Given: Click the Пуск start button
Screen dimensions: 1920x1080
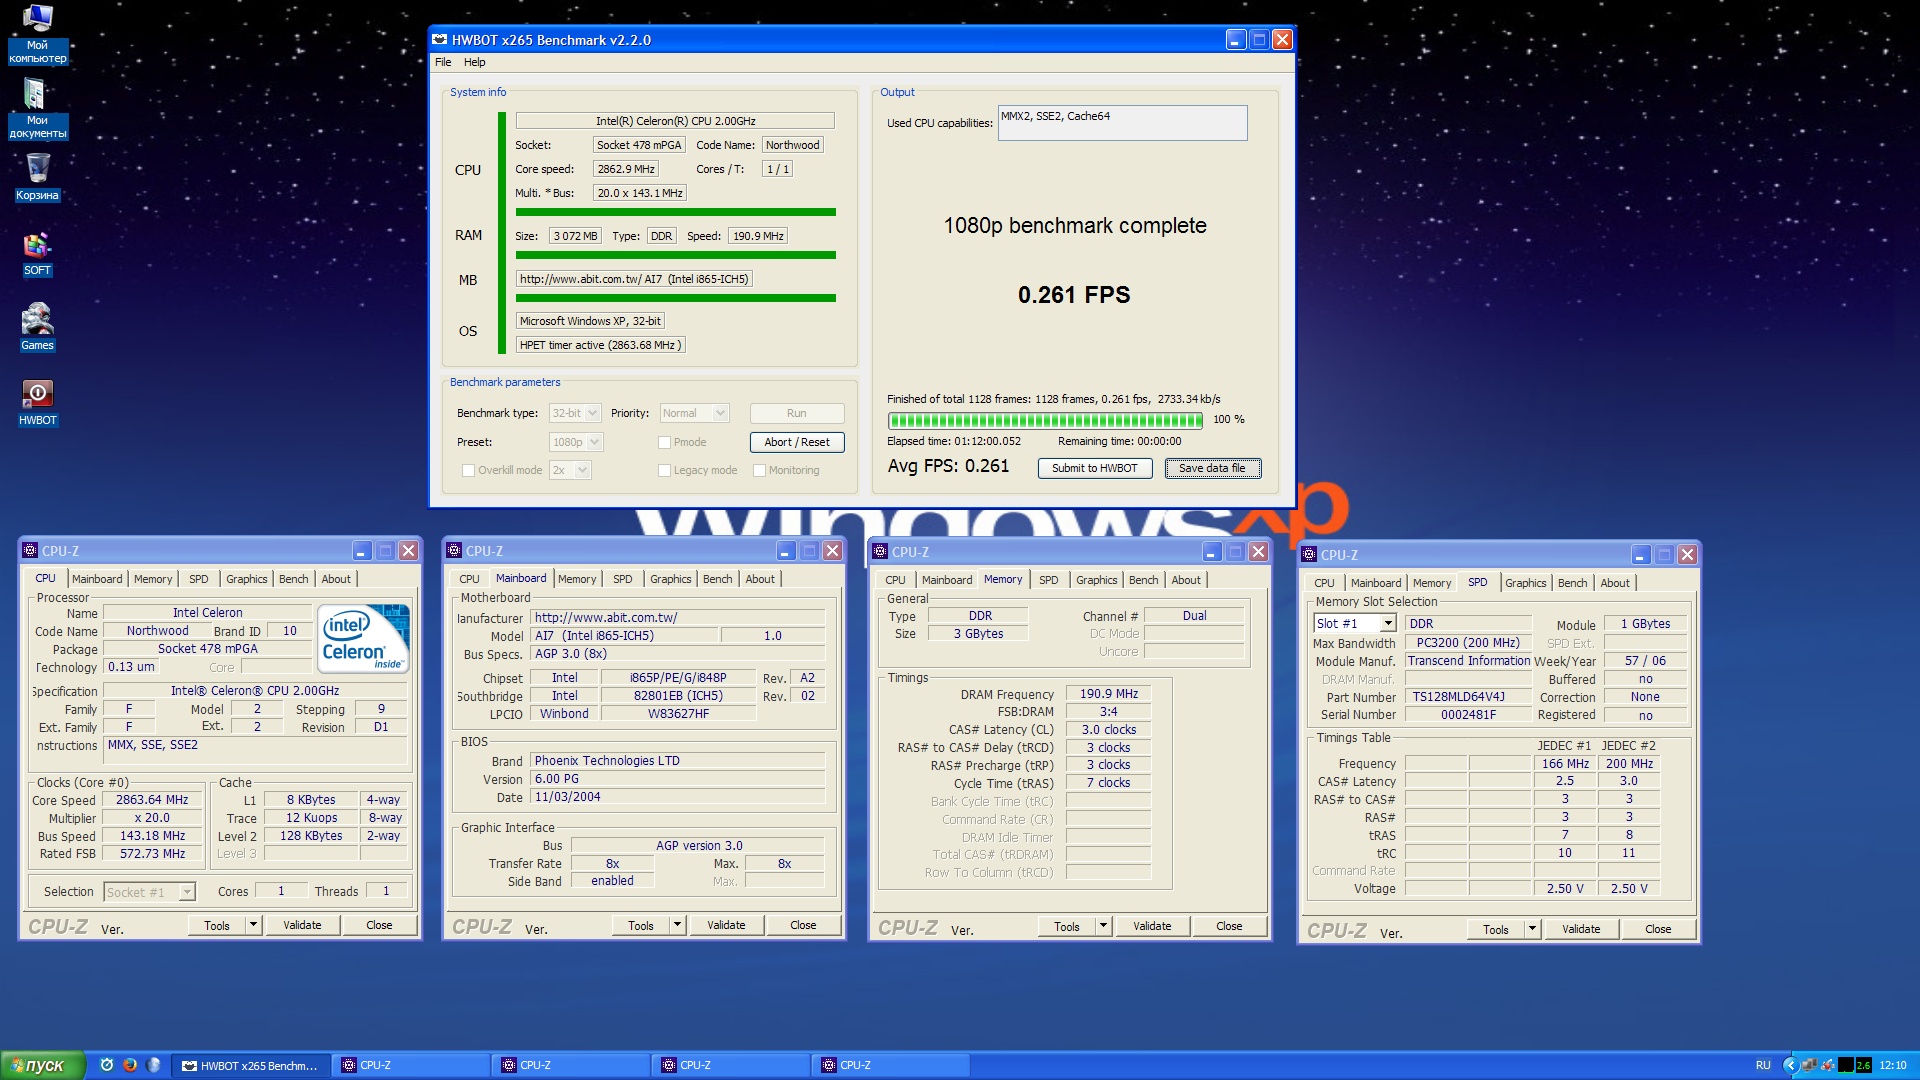Looking at the screenshot, I should pyautogui.click(x=42, y=1065).
